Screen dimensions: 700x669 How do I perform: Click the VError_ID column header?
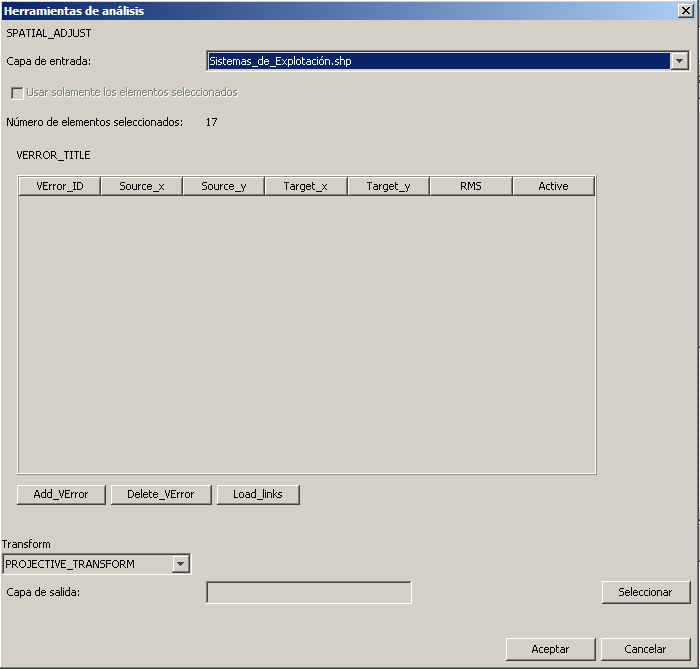click(60, 186)
